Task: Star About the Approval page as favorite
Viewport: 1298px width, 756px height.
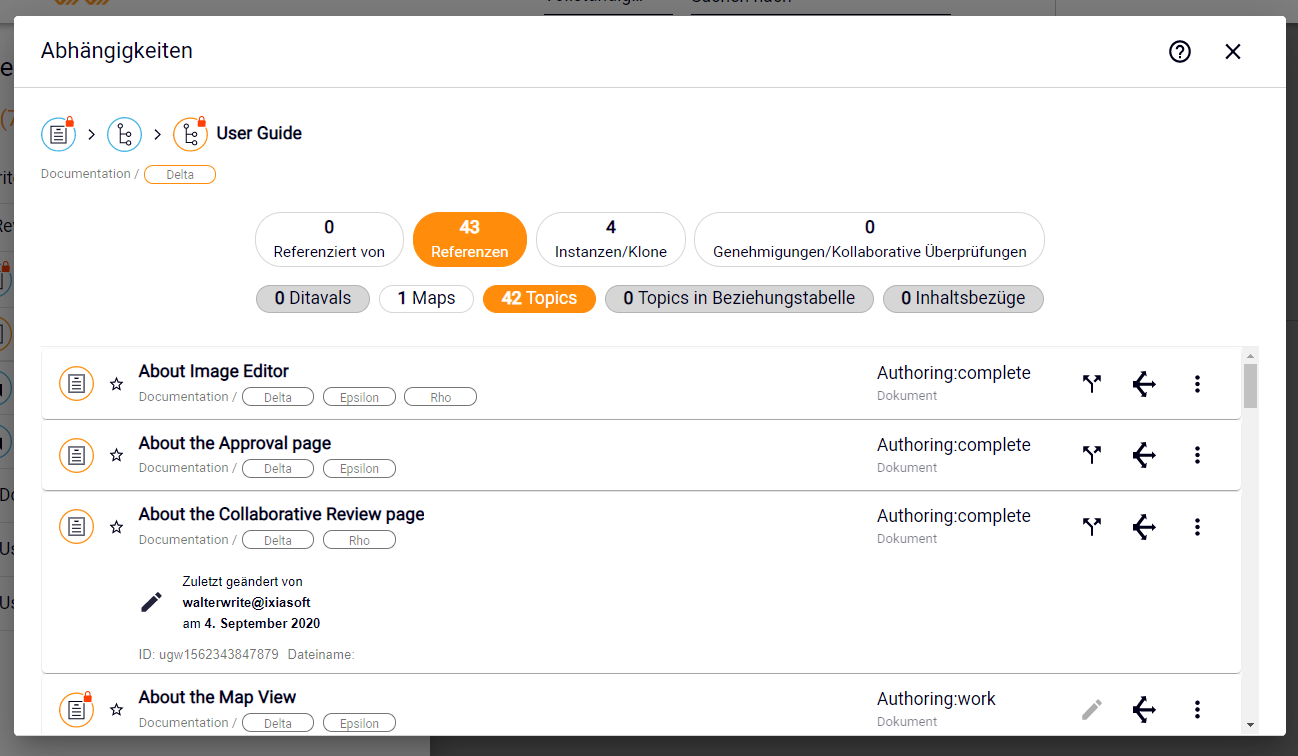Action: [x=116, y=455]
